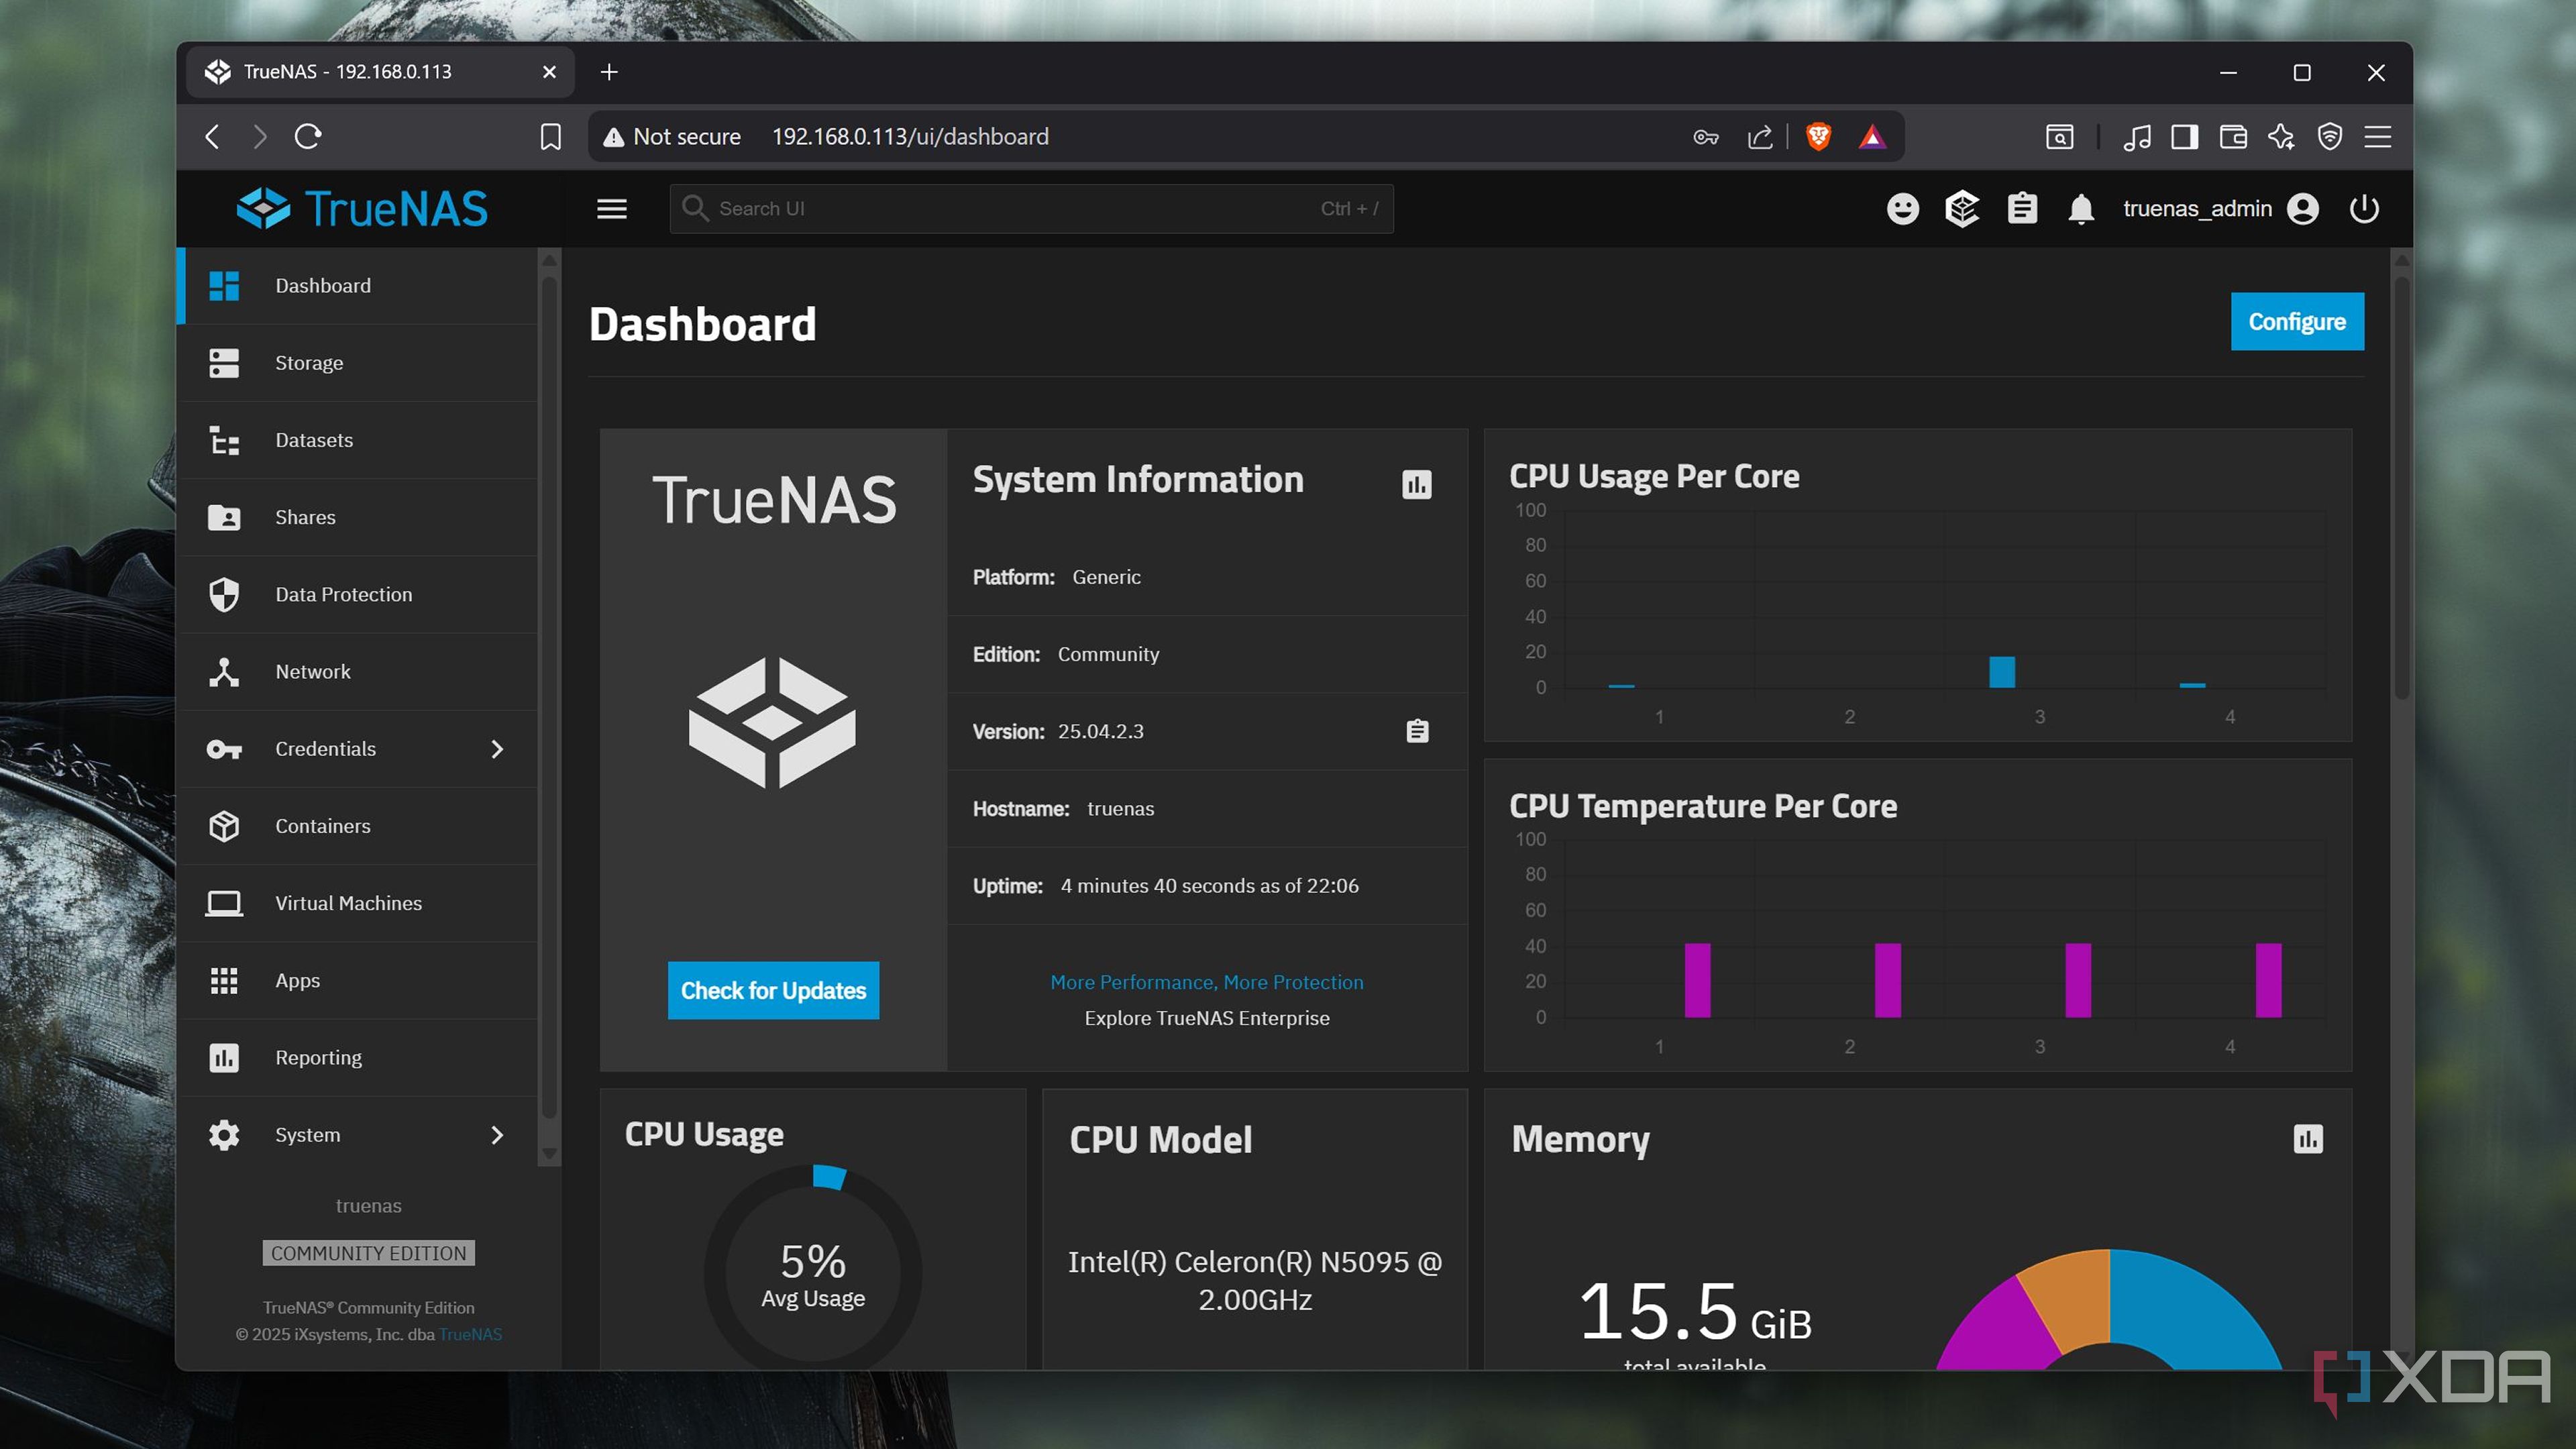The height and width of the screenshot is (1449, 2576).
Task: Open the Brave wallet icon
Action: pyautogui.click(x=2233, y=137)
